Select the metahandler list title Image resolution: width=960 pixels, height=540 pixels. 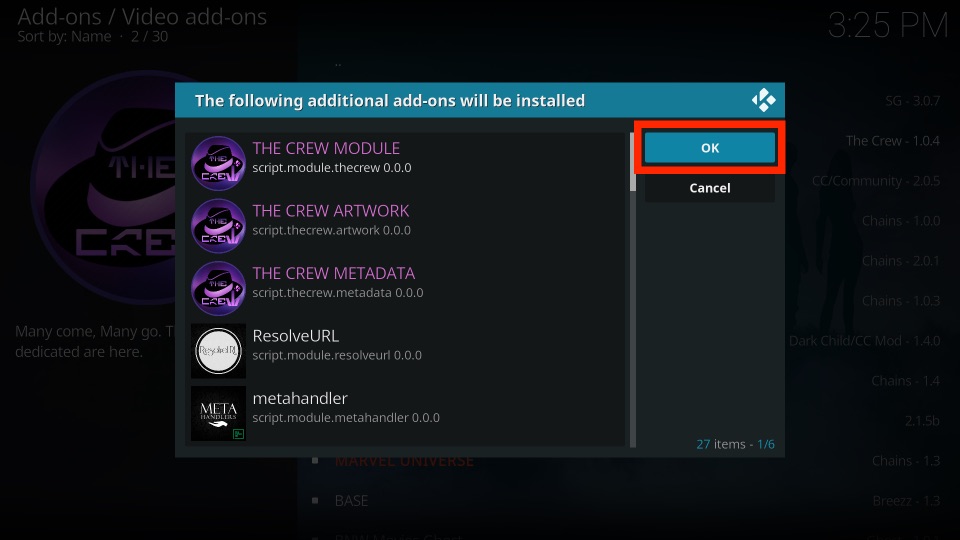tap(300, 398)
